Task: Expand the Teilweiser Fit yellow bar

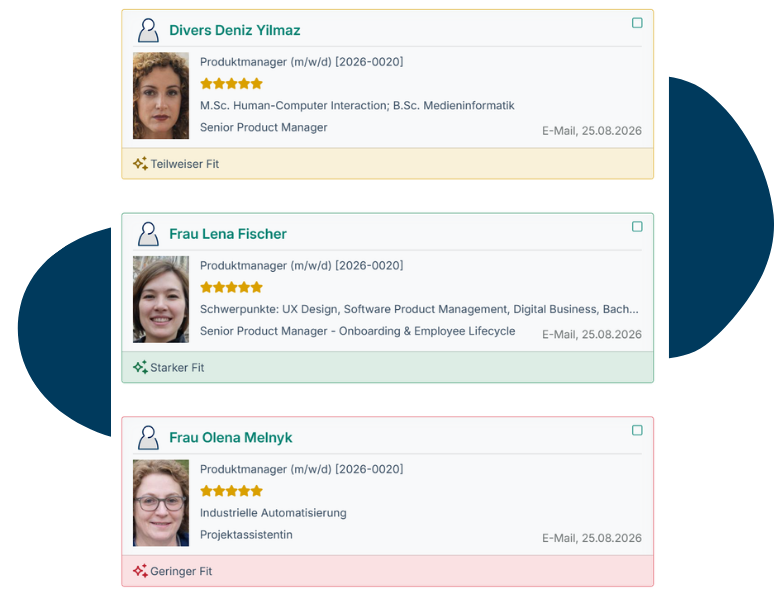Action: (x=388, y=164)
